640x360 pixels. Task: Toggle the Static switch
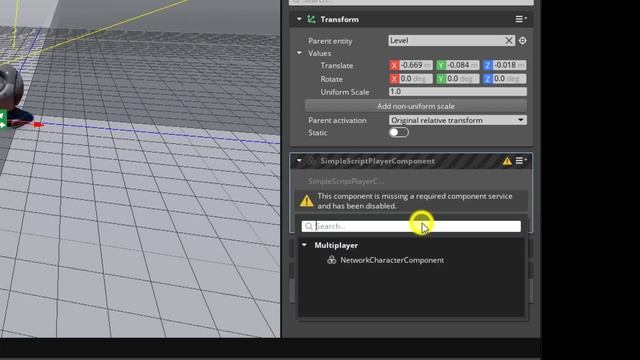[398, 132]
